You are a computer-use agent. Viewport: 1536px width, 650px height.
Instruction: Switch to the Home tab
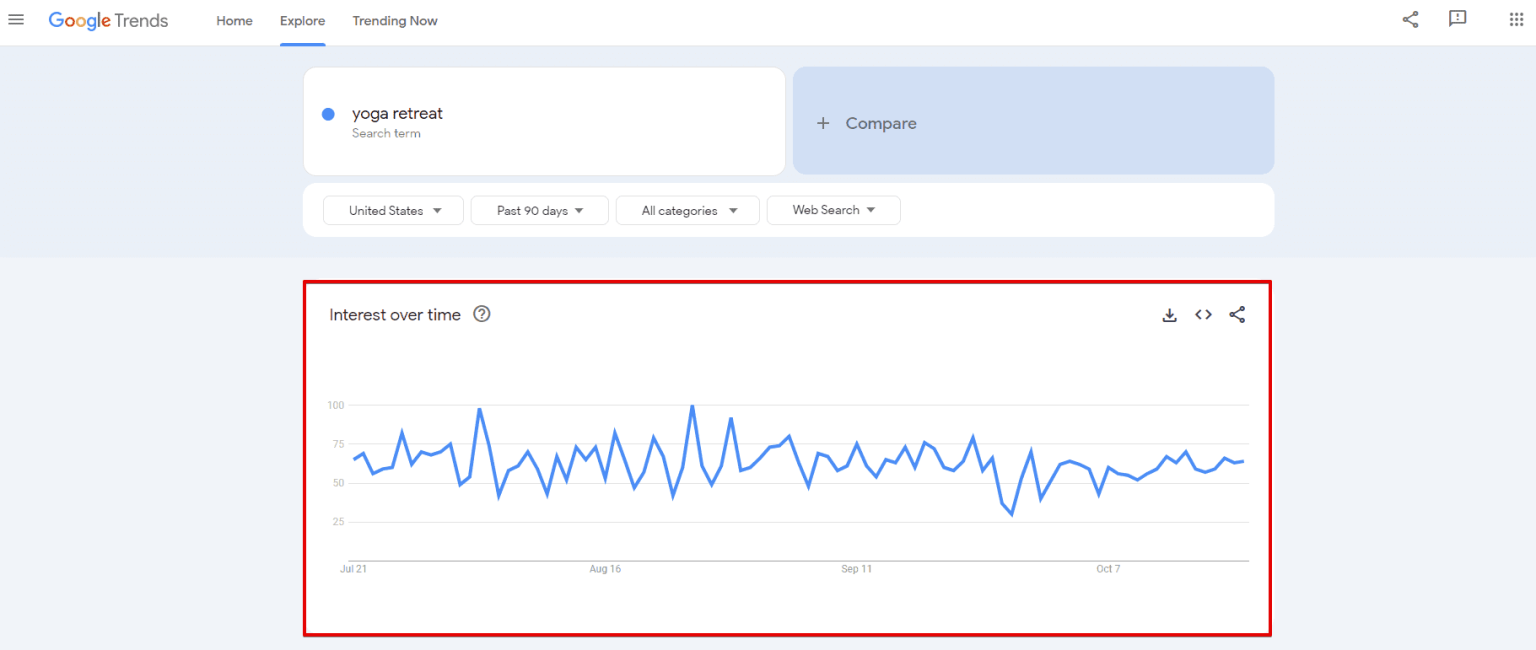point(234,20)
